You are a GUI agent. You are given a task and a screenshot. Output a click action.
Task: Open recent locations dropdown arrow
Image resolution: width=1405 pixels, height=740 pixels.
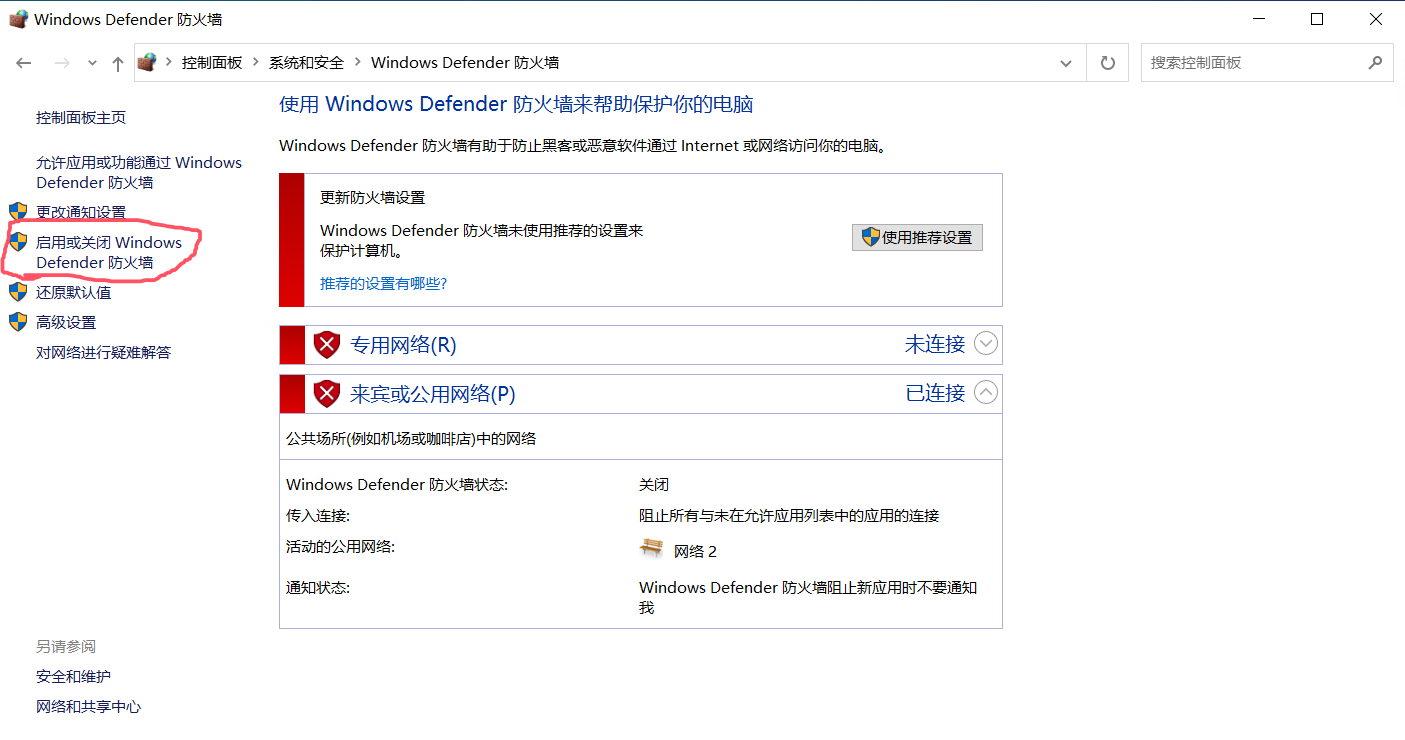[92, 63]
